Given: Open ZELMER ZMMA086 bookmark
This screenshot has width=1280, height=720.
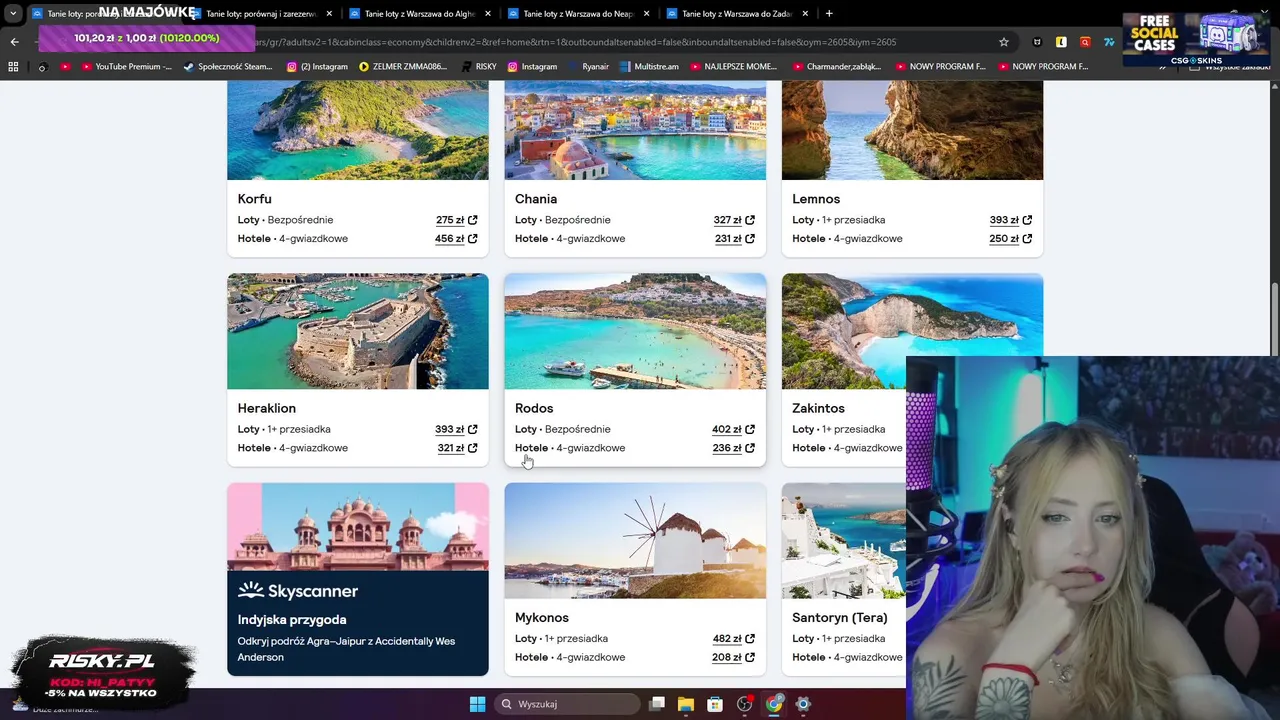Looking at the screenshot, I should click(402, 66).
